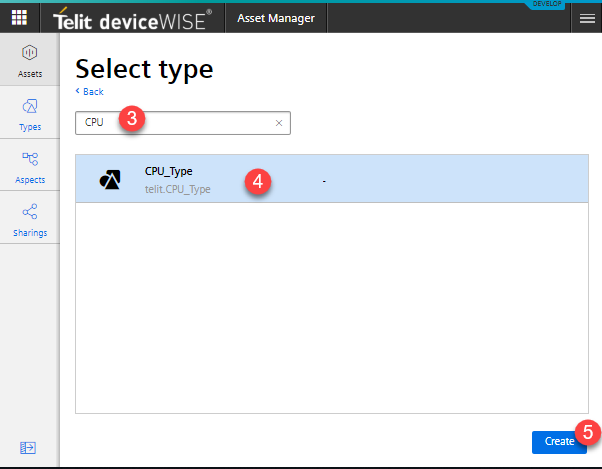Viewport: 602px width, 469px height.
Task: Open the Assets sidebar section
Action: click(30, 59)
